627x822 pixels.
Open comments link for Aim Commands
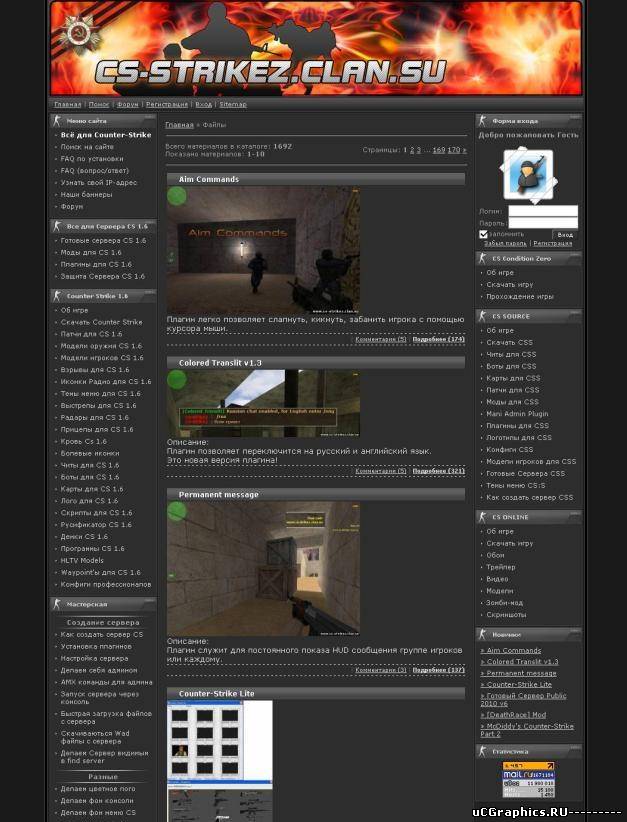(x=381, y=339)
